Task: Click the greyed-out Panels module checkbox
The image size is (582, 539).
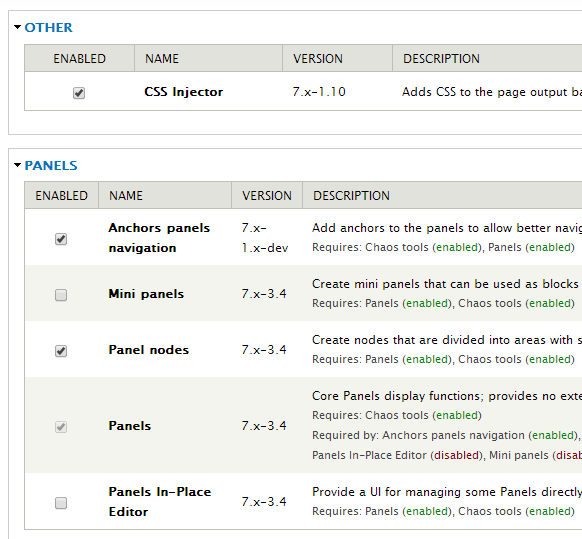Action: click(61, 427)
